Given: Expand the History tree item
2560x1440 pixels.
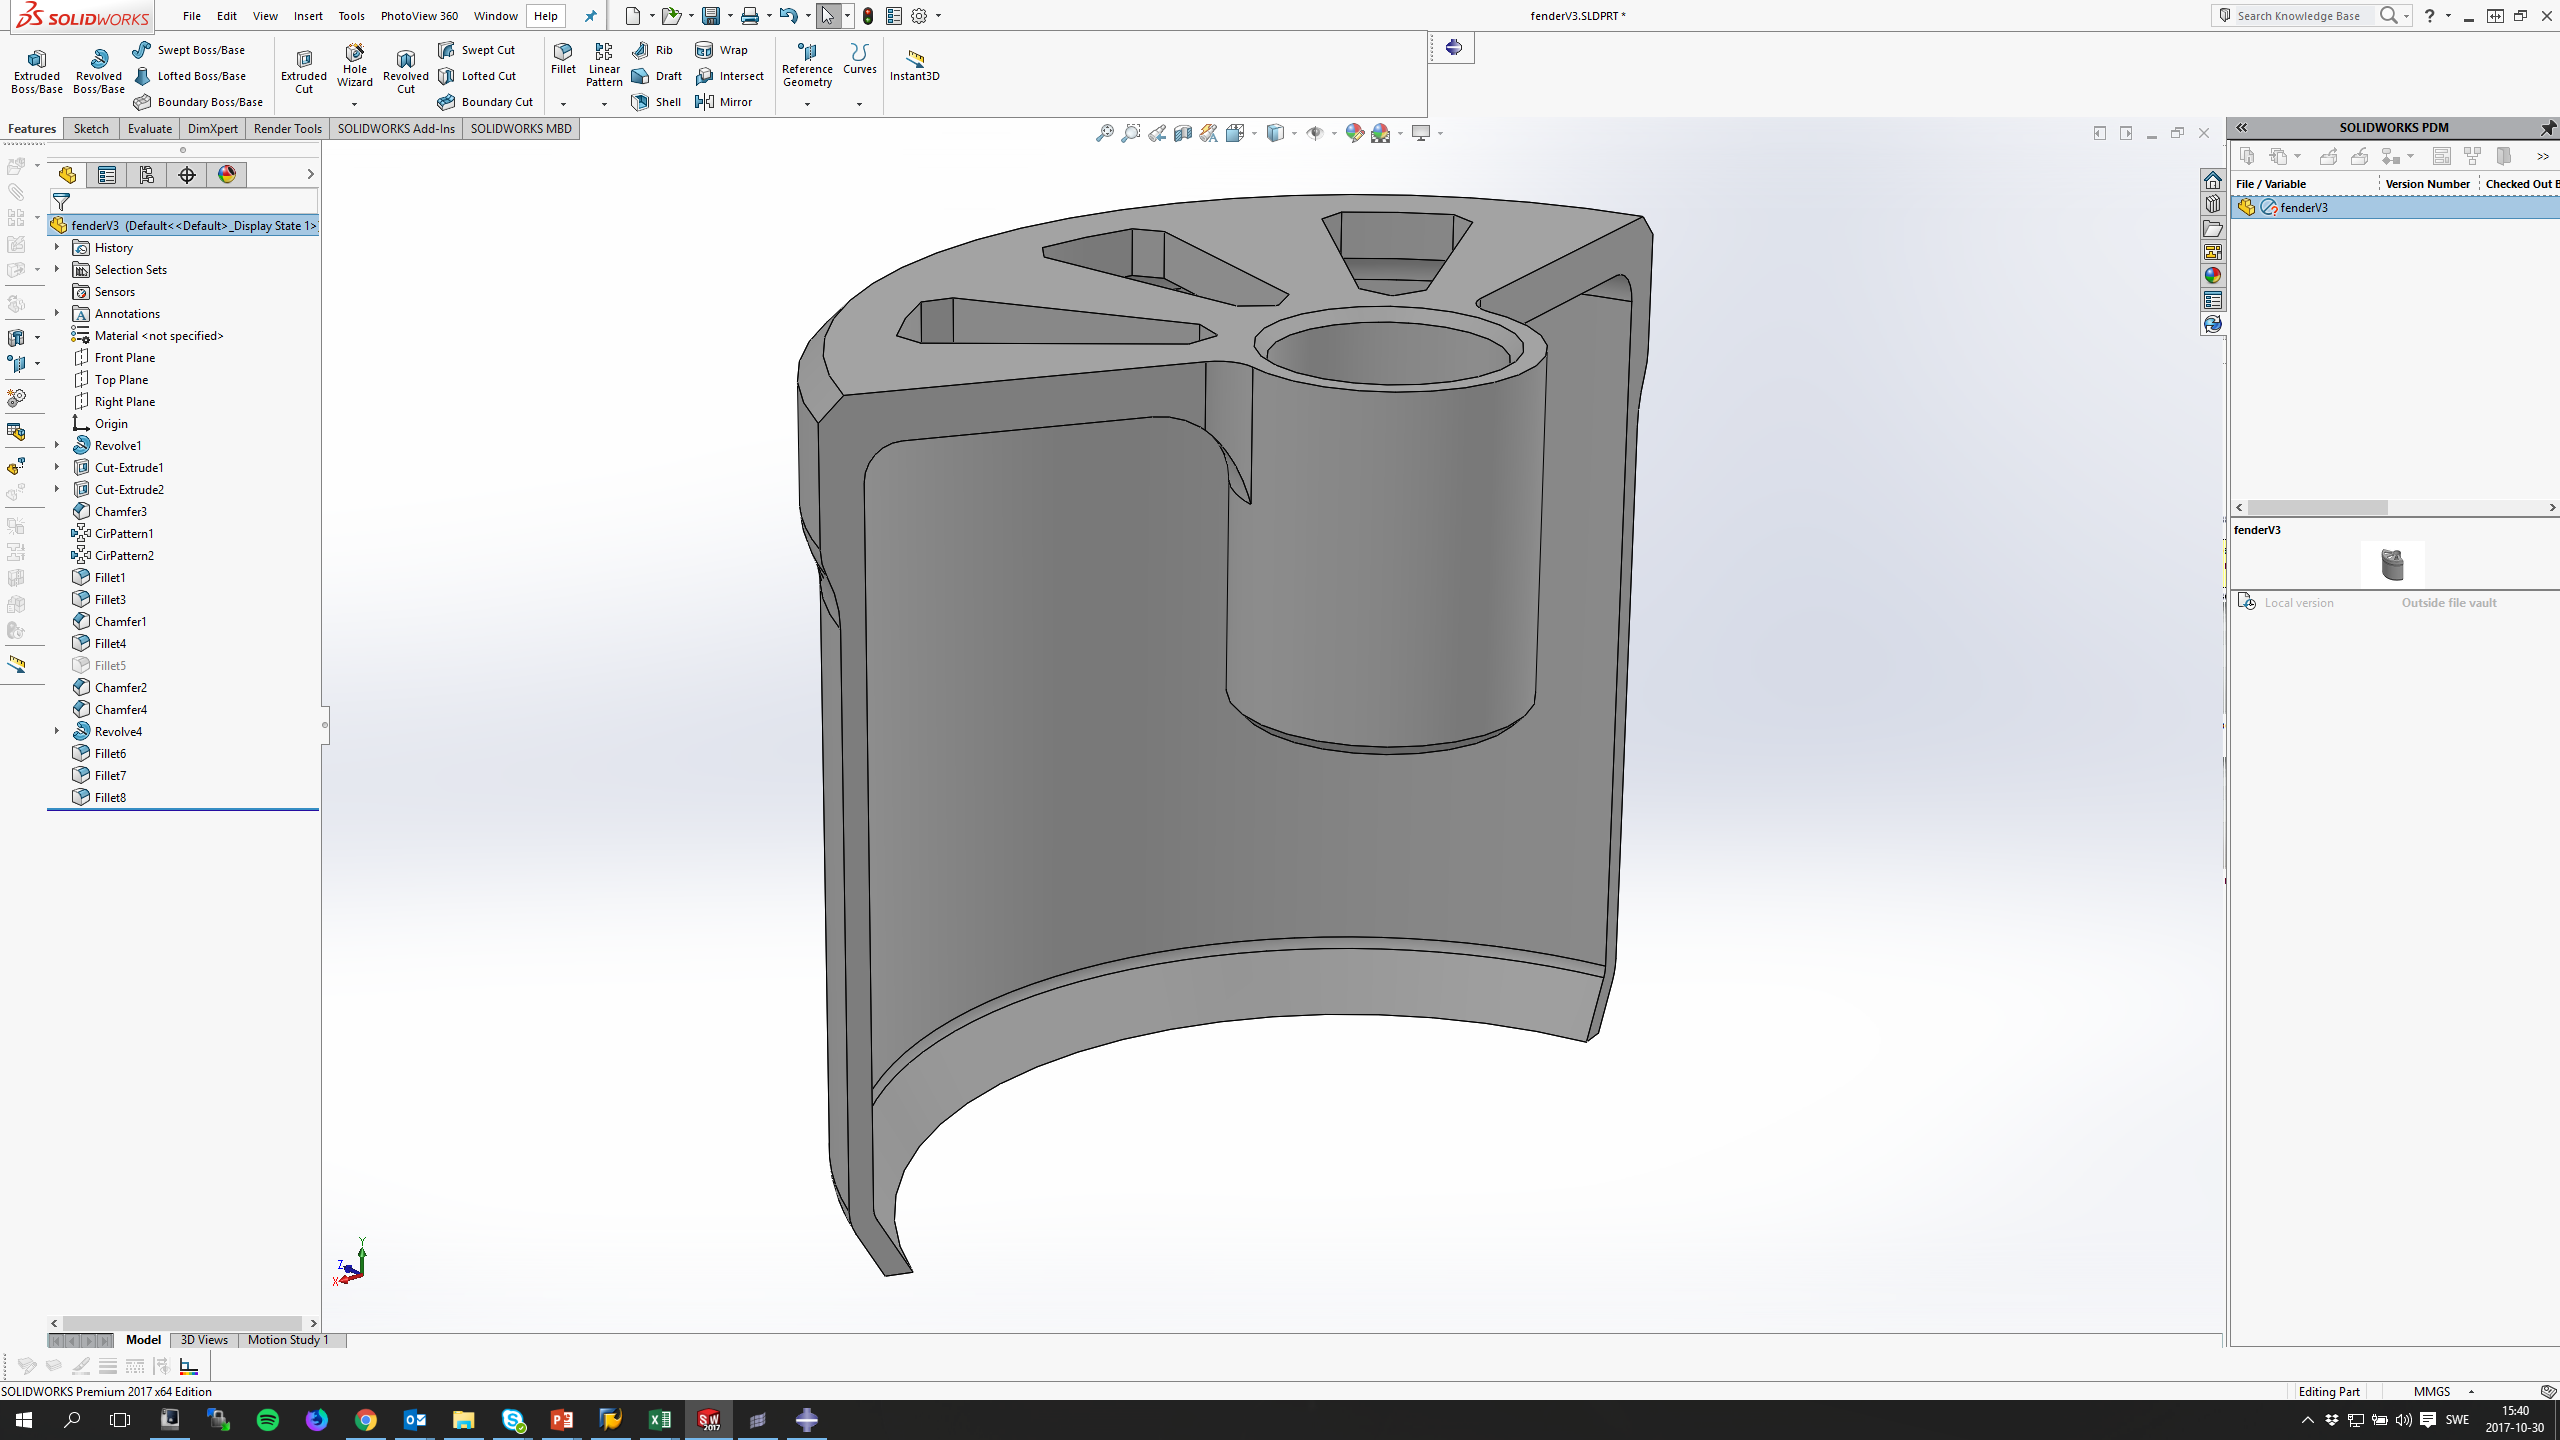Looking at the screenshot, I should click(57, 247).
